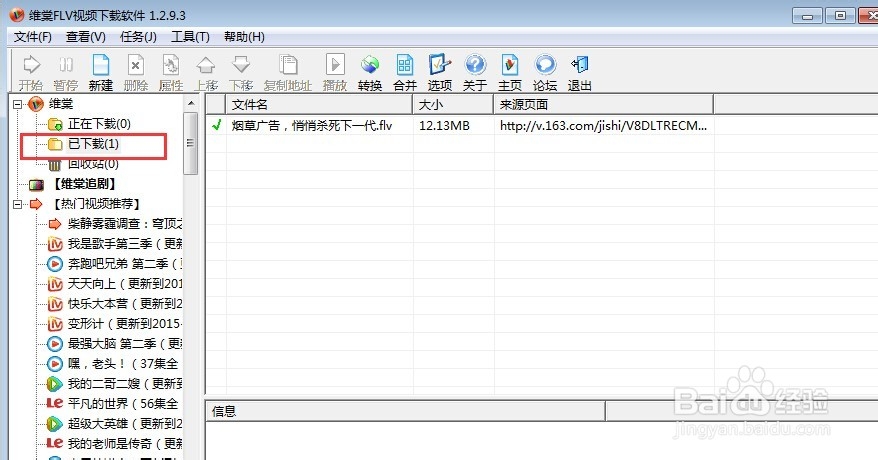Click the 下移 (move down) icon
Viewport: 878px width, 460px height.
point(241,73)
